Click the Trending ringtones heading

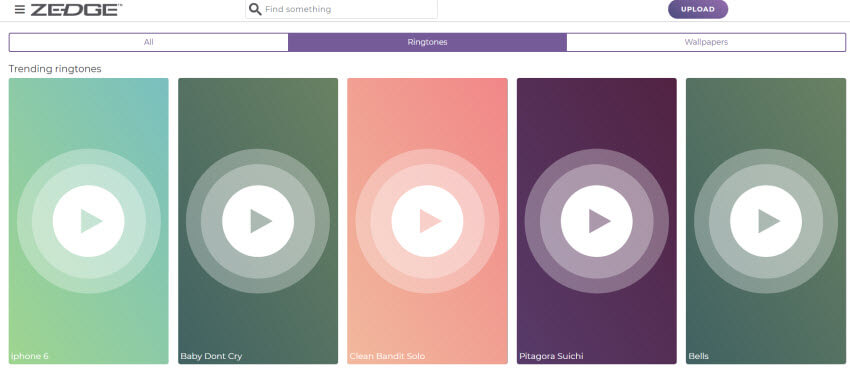[55, 69]
